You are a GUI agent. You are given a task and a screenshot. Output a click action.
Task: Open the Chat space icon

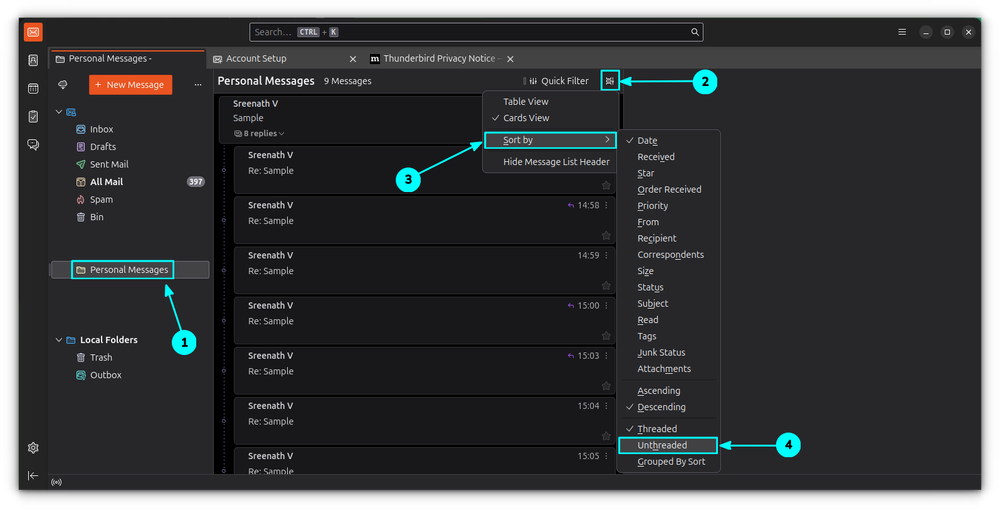tap(33, 145)
